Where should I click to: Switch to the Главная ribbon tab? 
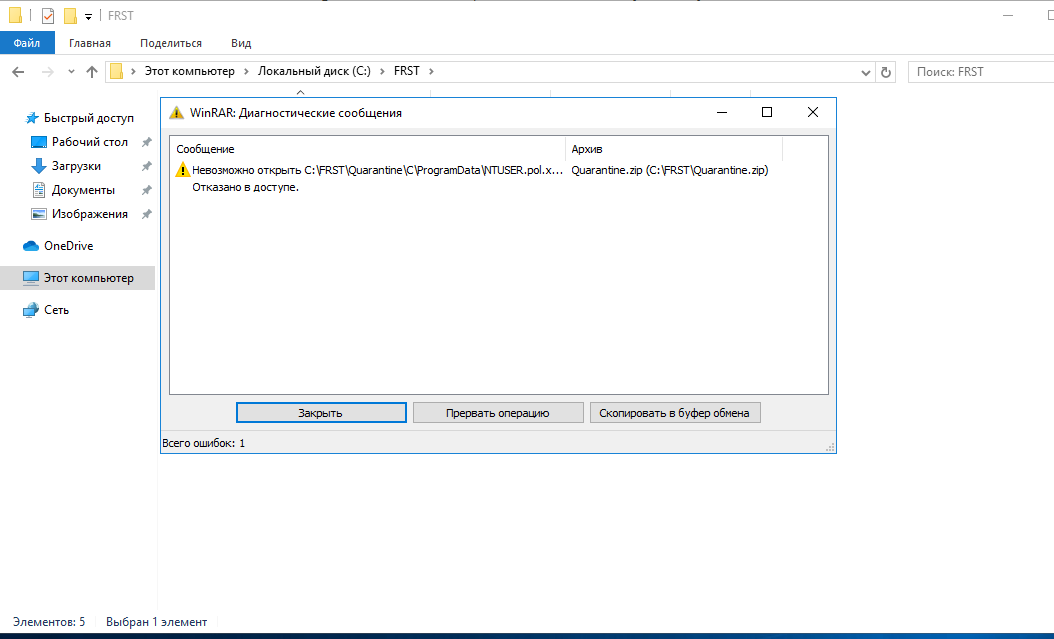pyautogui.click(x=90, y=43)
